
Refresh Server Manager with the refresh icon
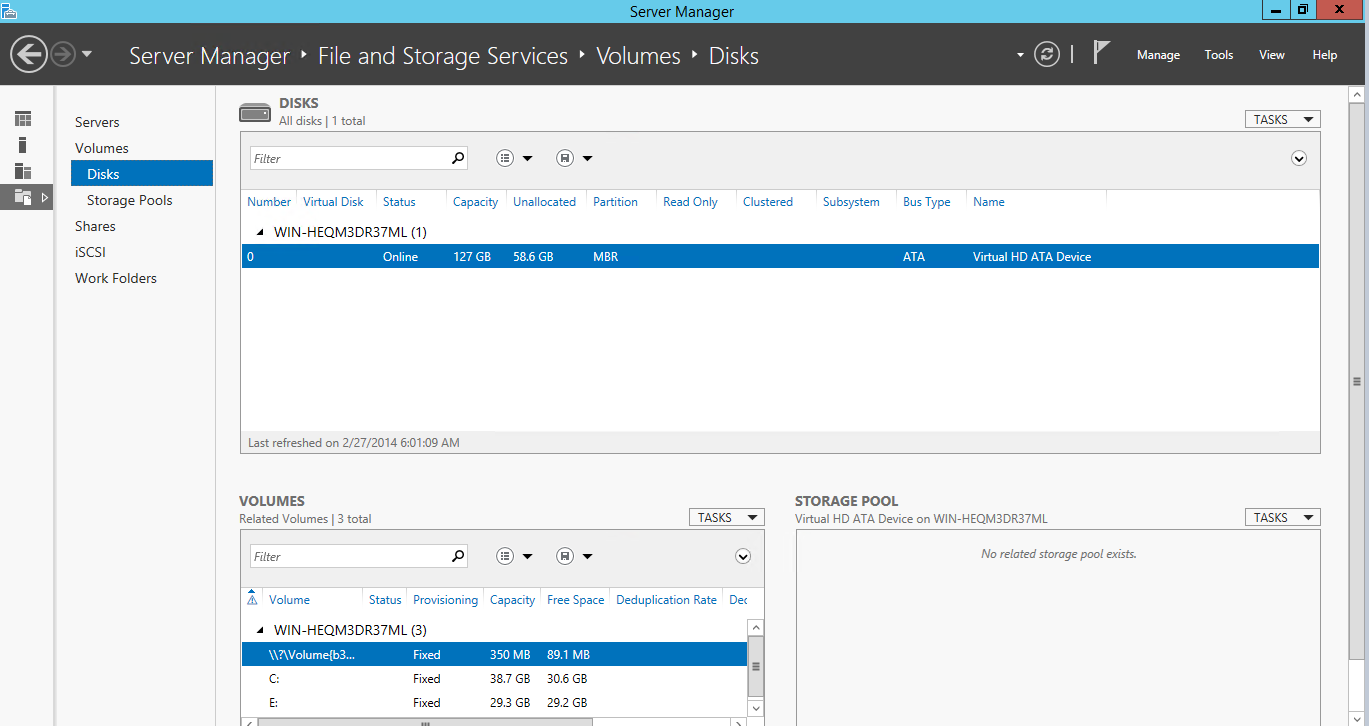pos(1047,54)
